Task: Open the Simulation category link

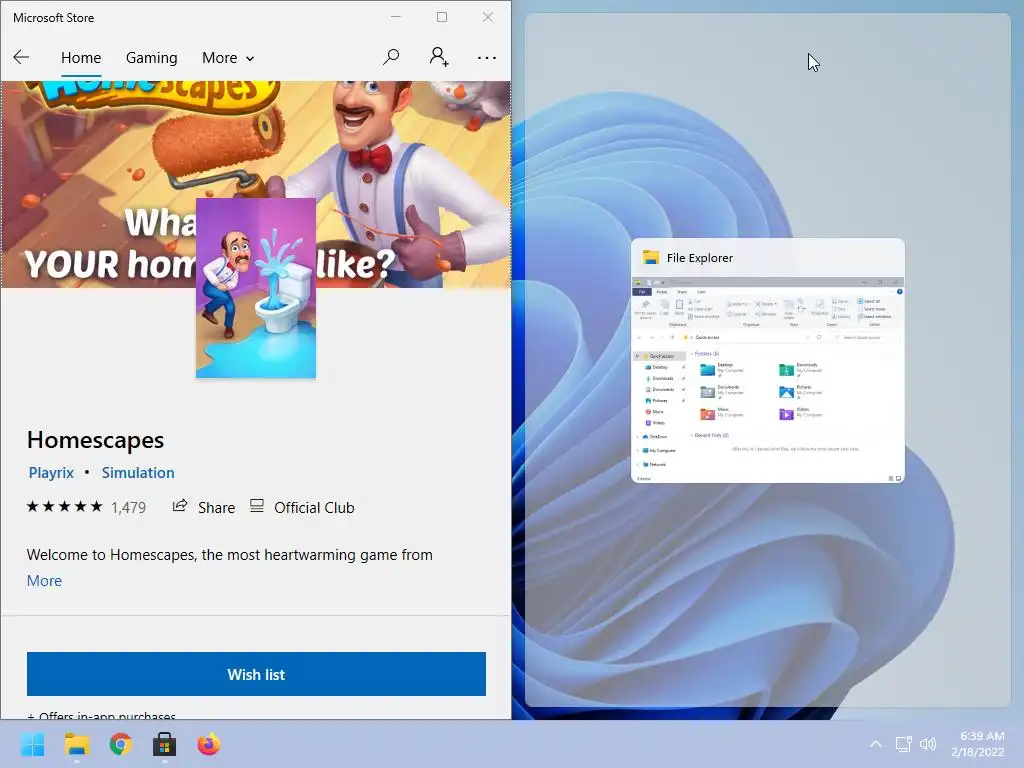Action: [x=138, y=472]
